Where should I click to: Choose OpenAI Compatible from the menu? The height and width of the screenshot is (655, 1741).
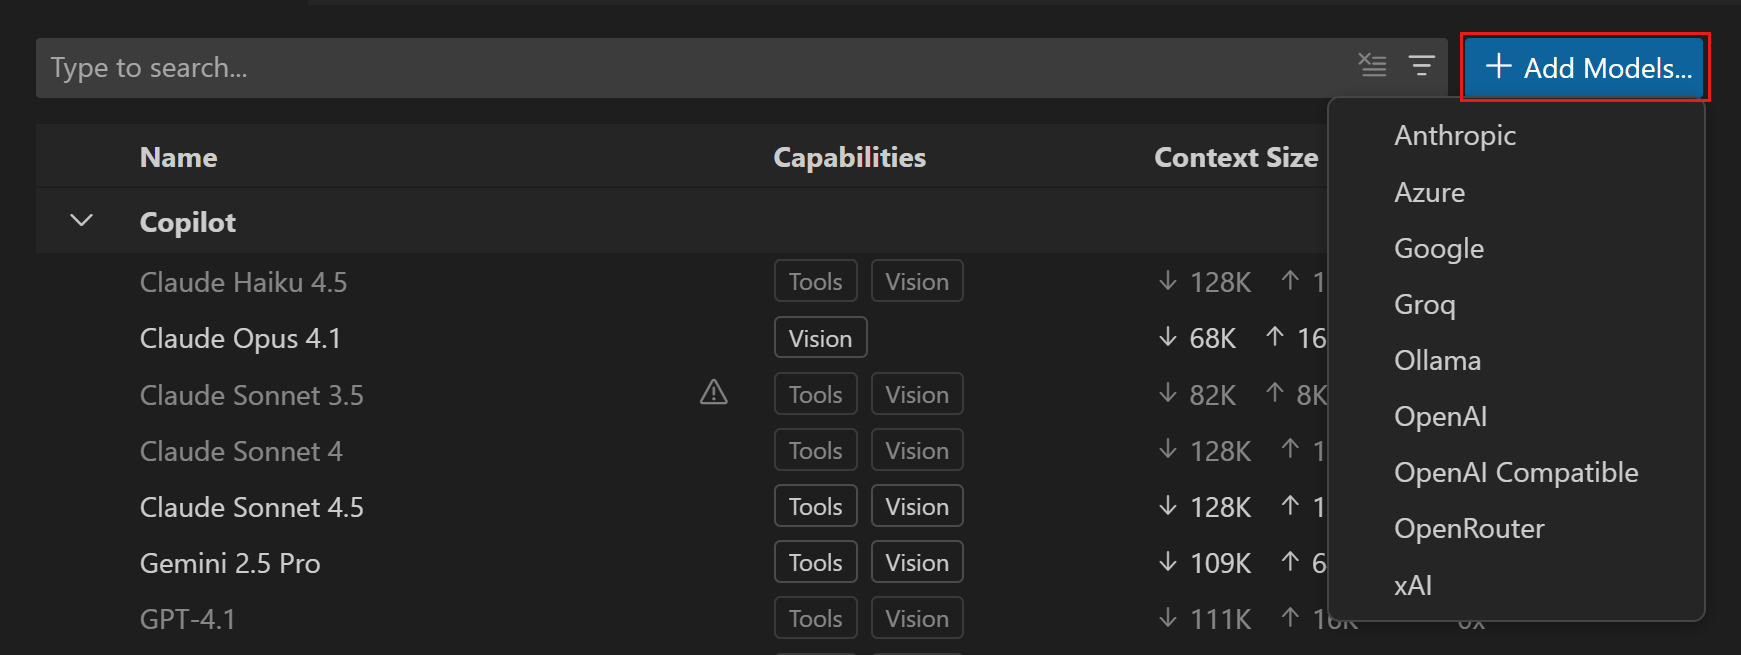1516,472
